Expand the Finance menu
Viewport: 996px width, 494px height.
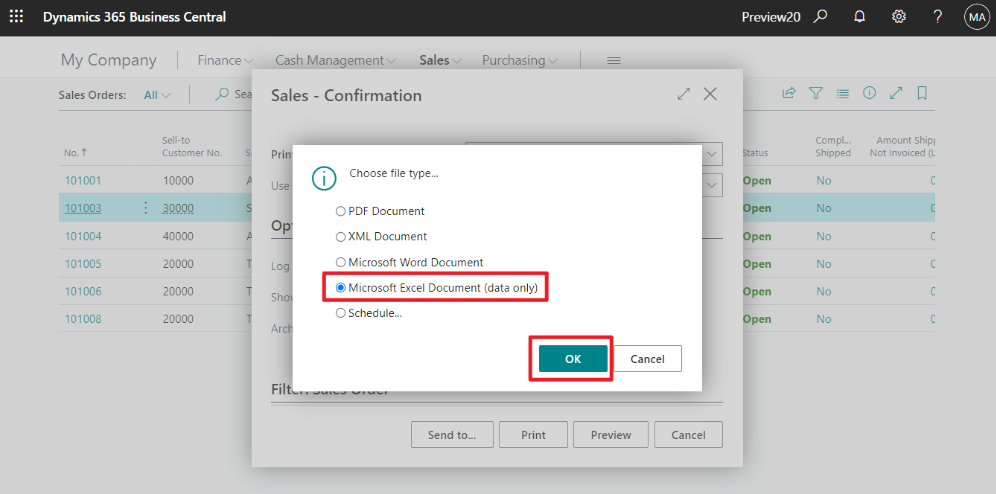(x=225, y=60)
